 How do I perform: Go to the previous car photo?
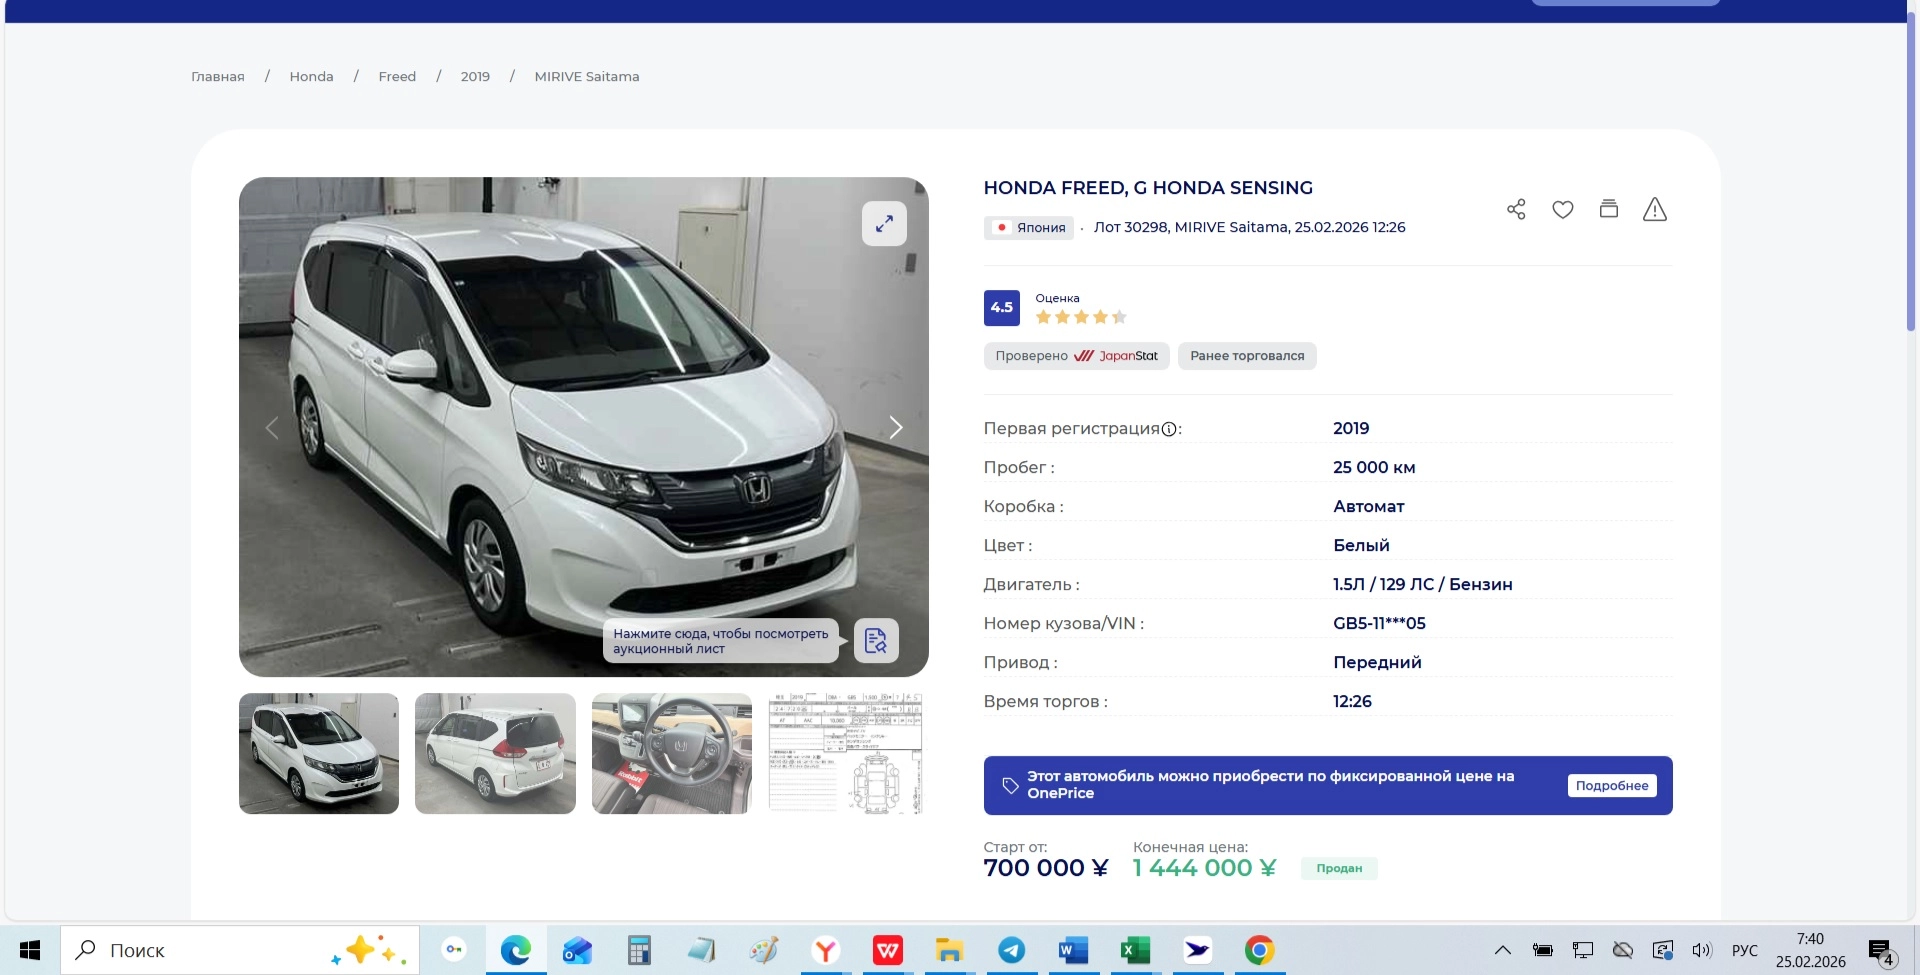tap(272, 428)
